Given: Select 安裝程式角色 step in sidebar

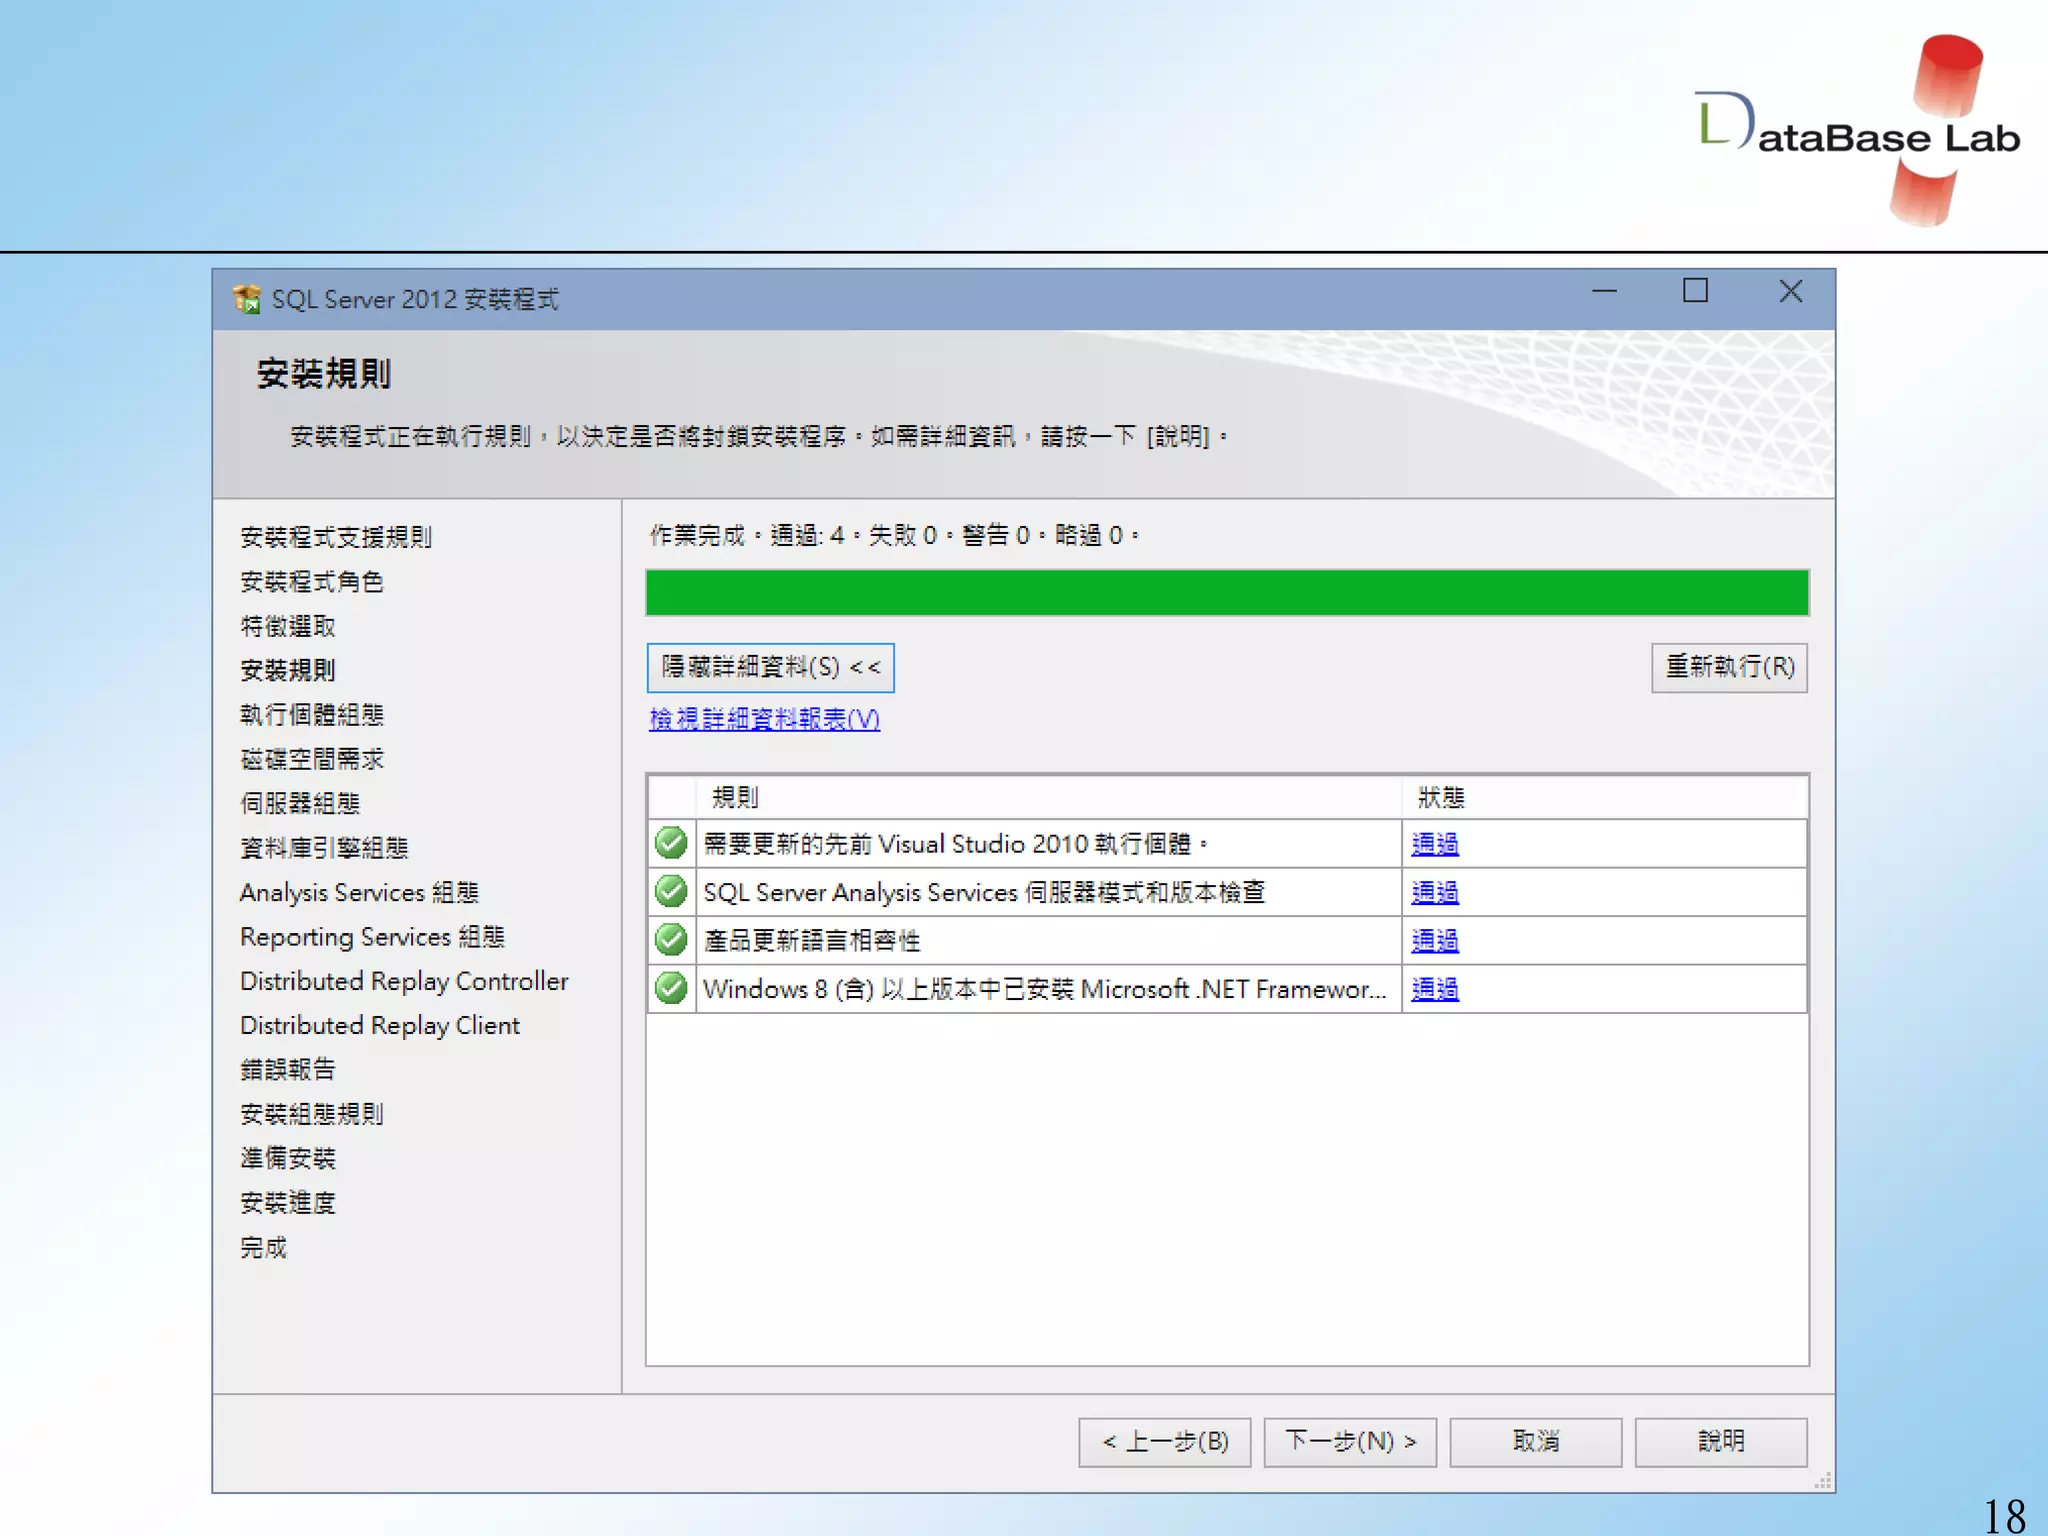Looking at the screenshot, I should tap(312, 581).
